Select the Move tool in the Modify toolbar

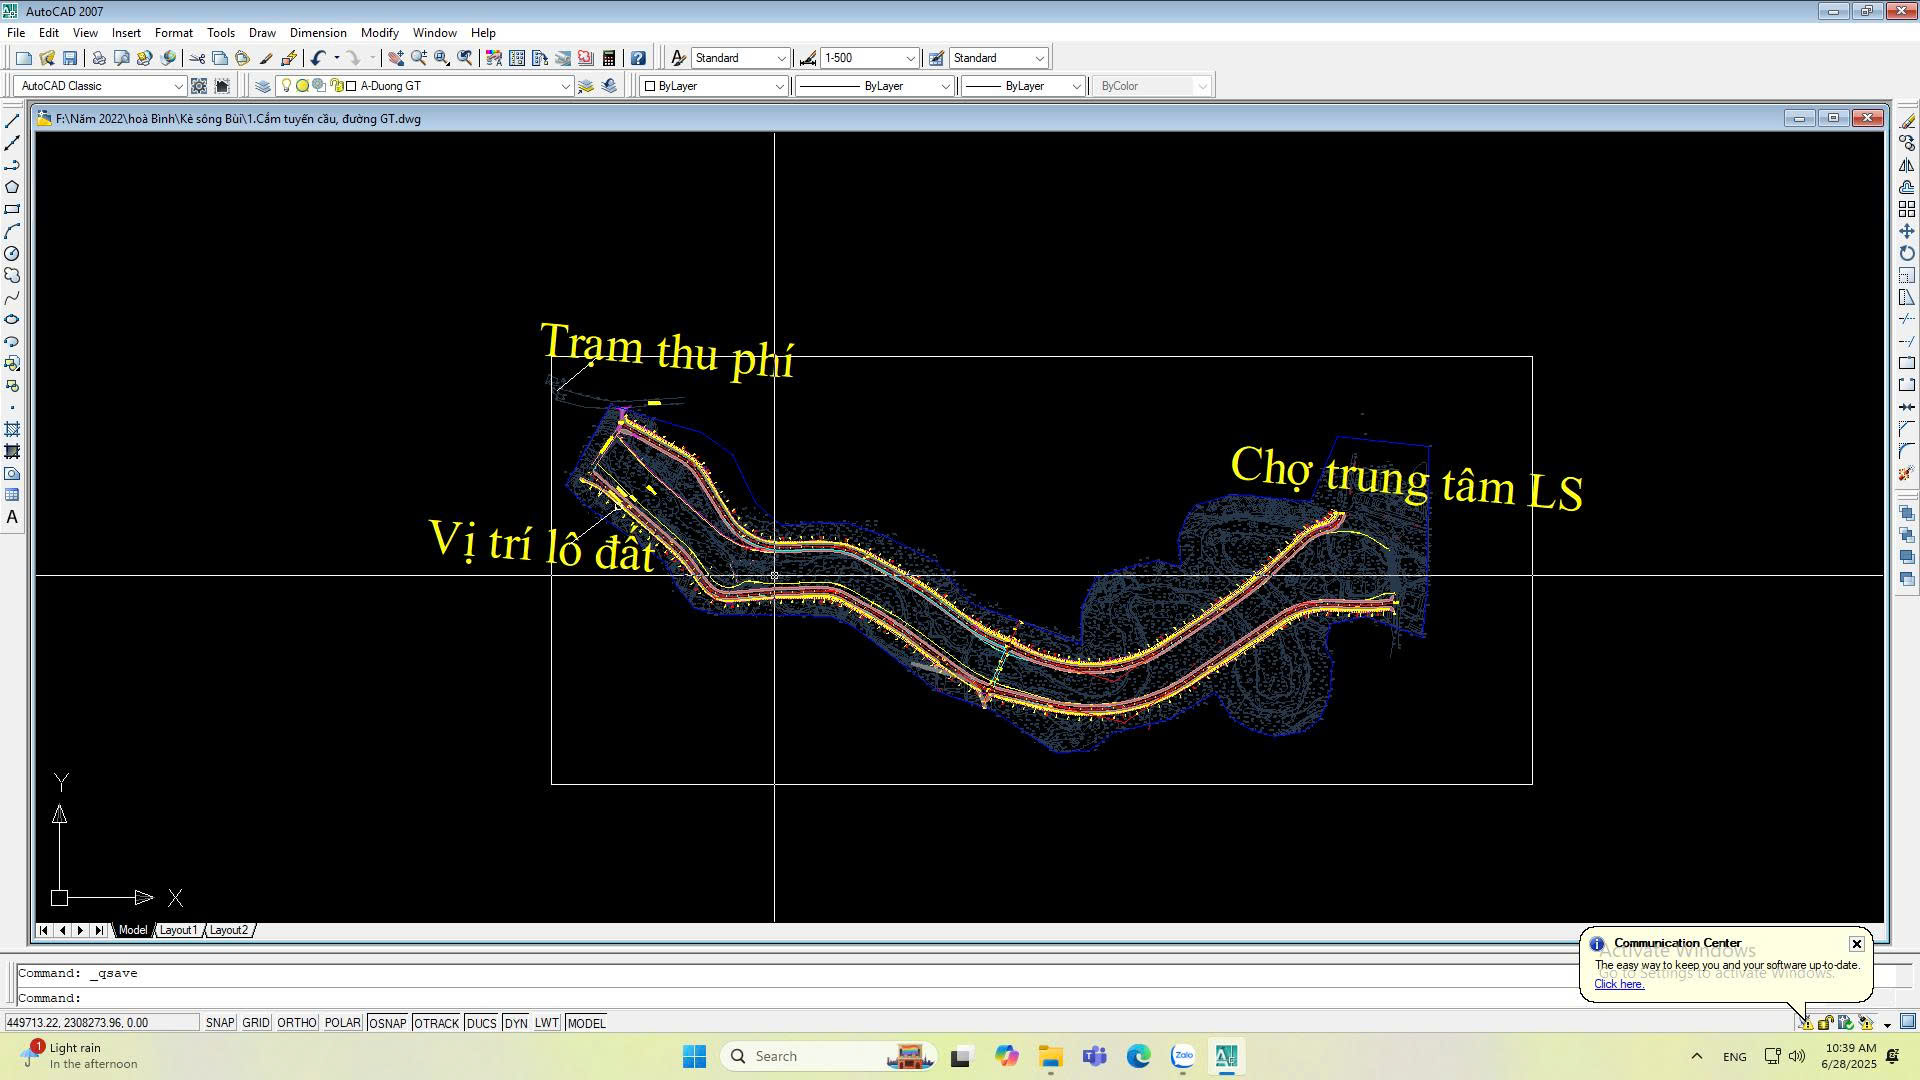(1907, 231)
